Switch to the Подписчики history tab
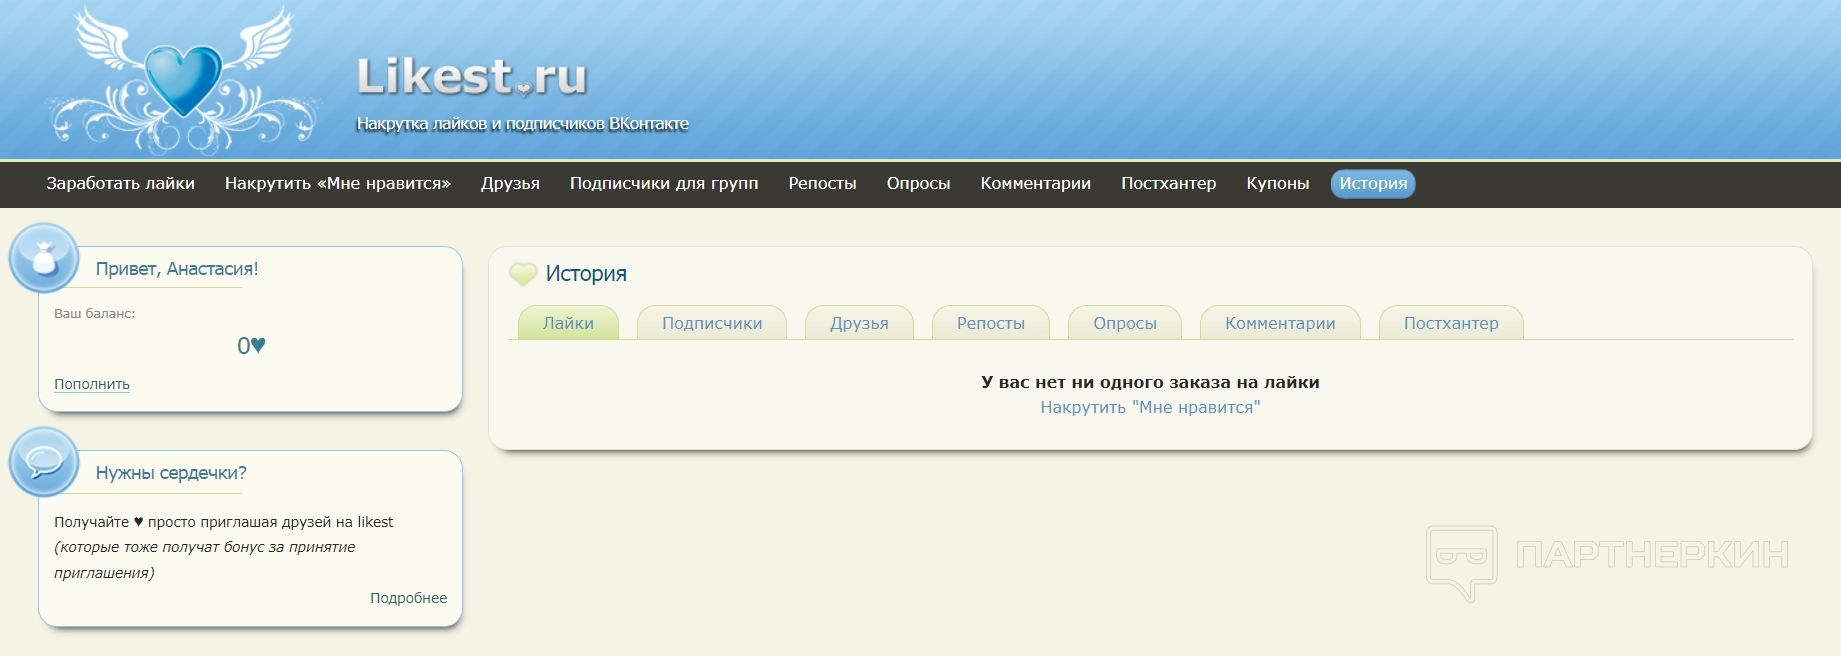1841x656 pixels. 712,323
